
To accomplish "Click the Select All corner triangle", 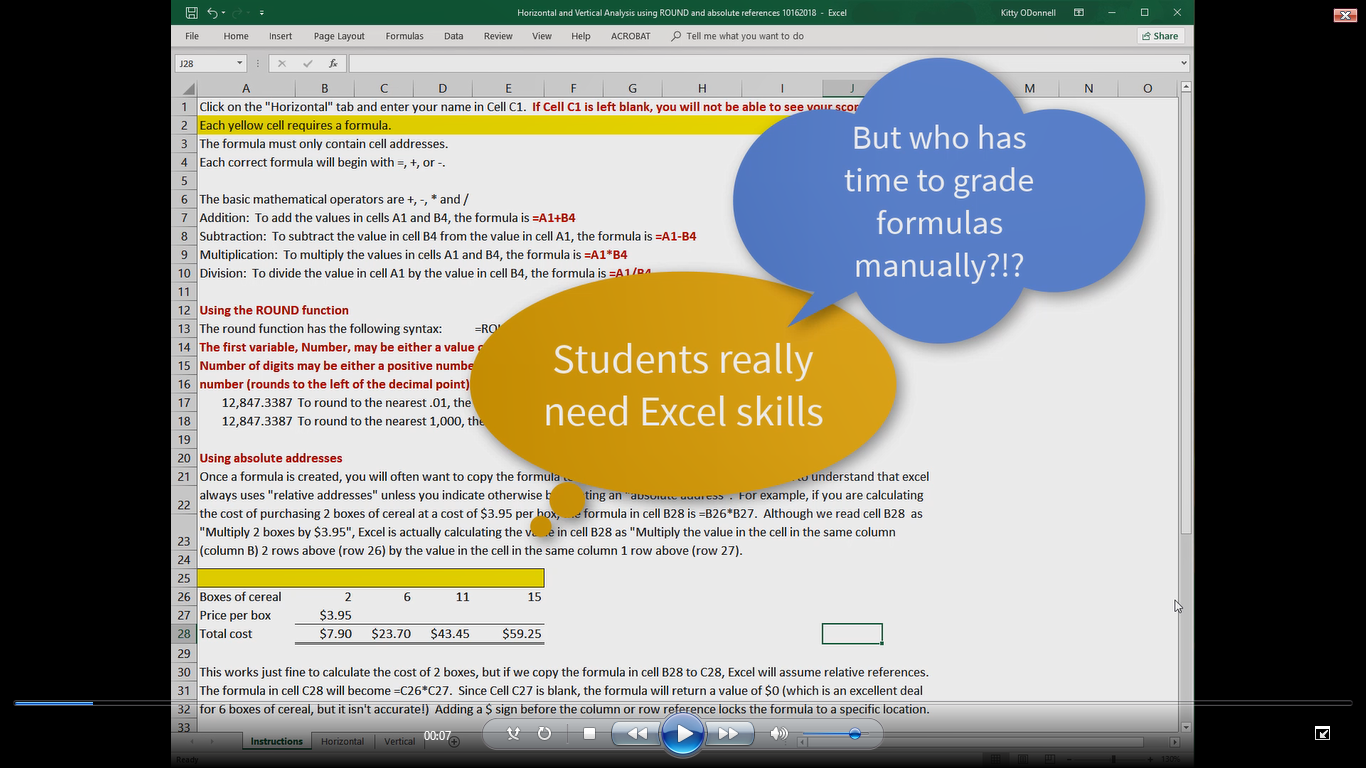I will pos(188,88).
